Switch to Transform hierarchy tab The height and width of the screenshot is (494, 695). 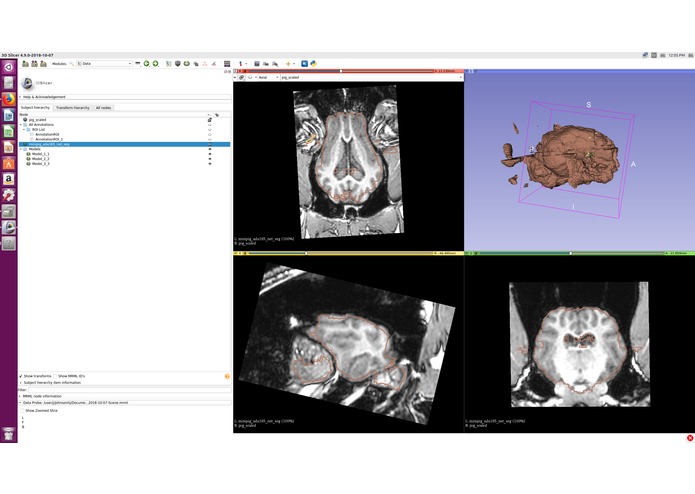pyautogui.click(x=73, y=108)
